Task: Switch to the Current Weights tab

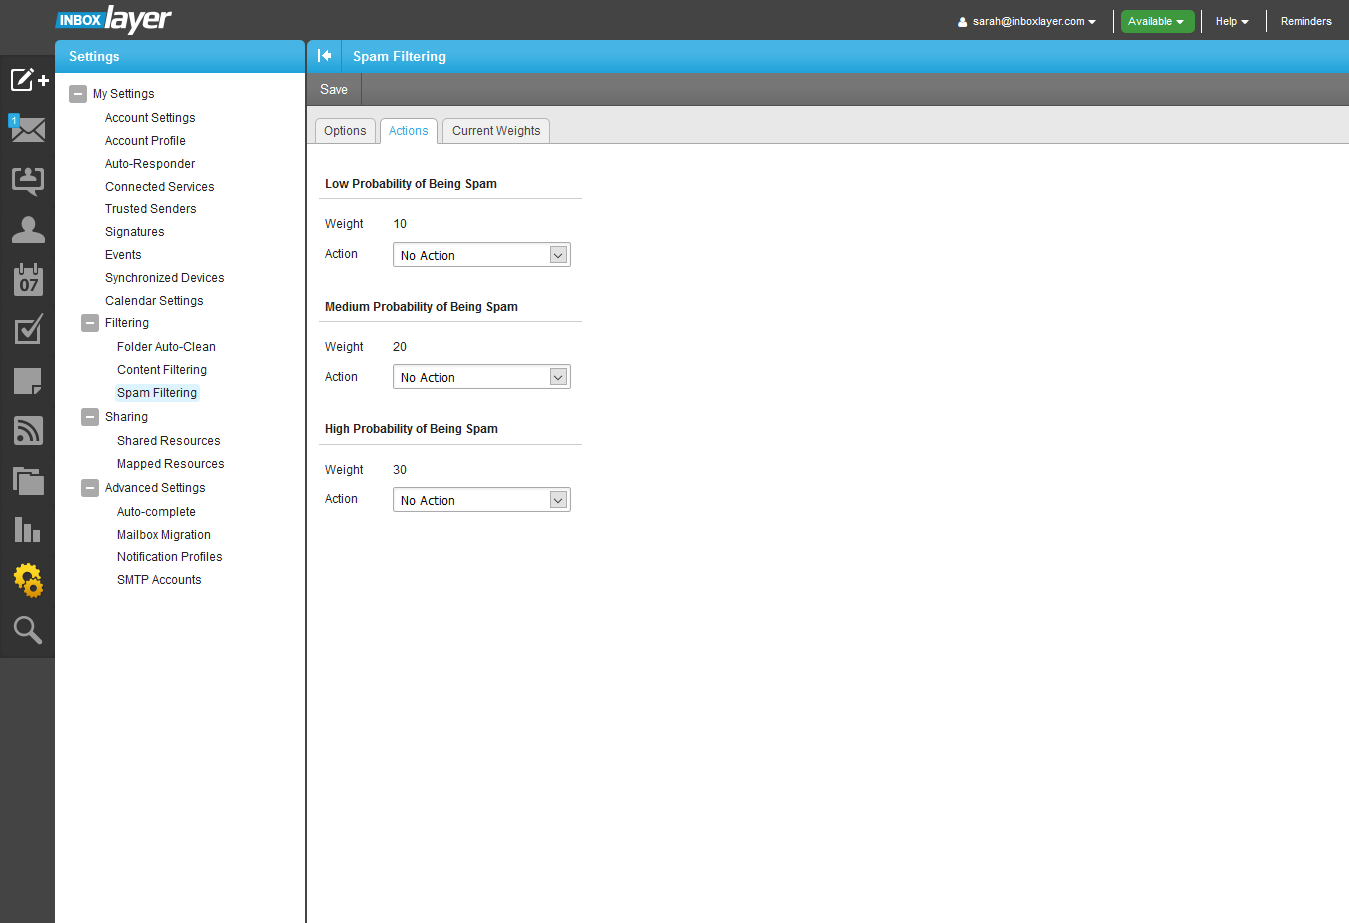Action: coord(496,131)
